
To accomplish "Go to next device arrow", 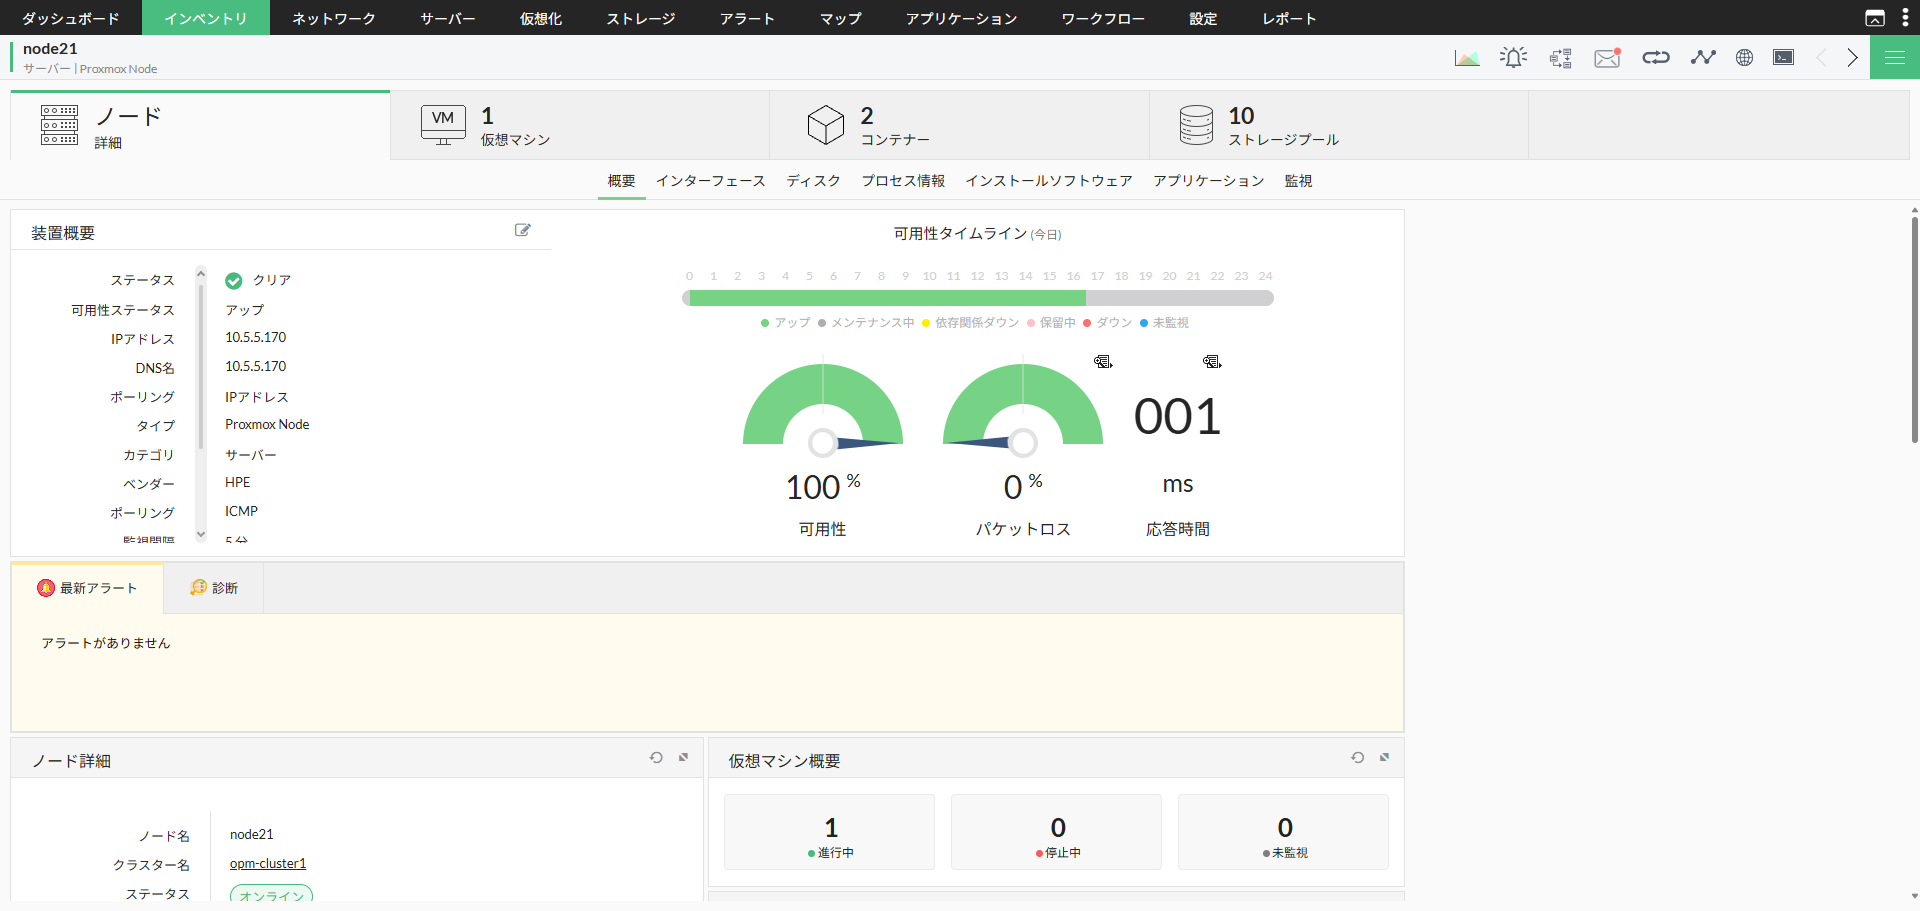I will (1853, 57).
